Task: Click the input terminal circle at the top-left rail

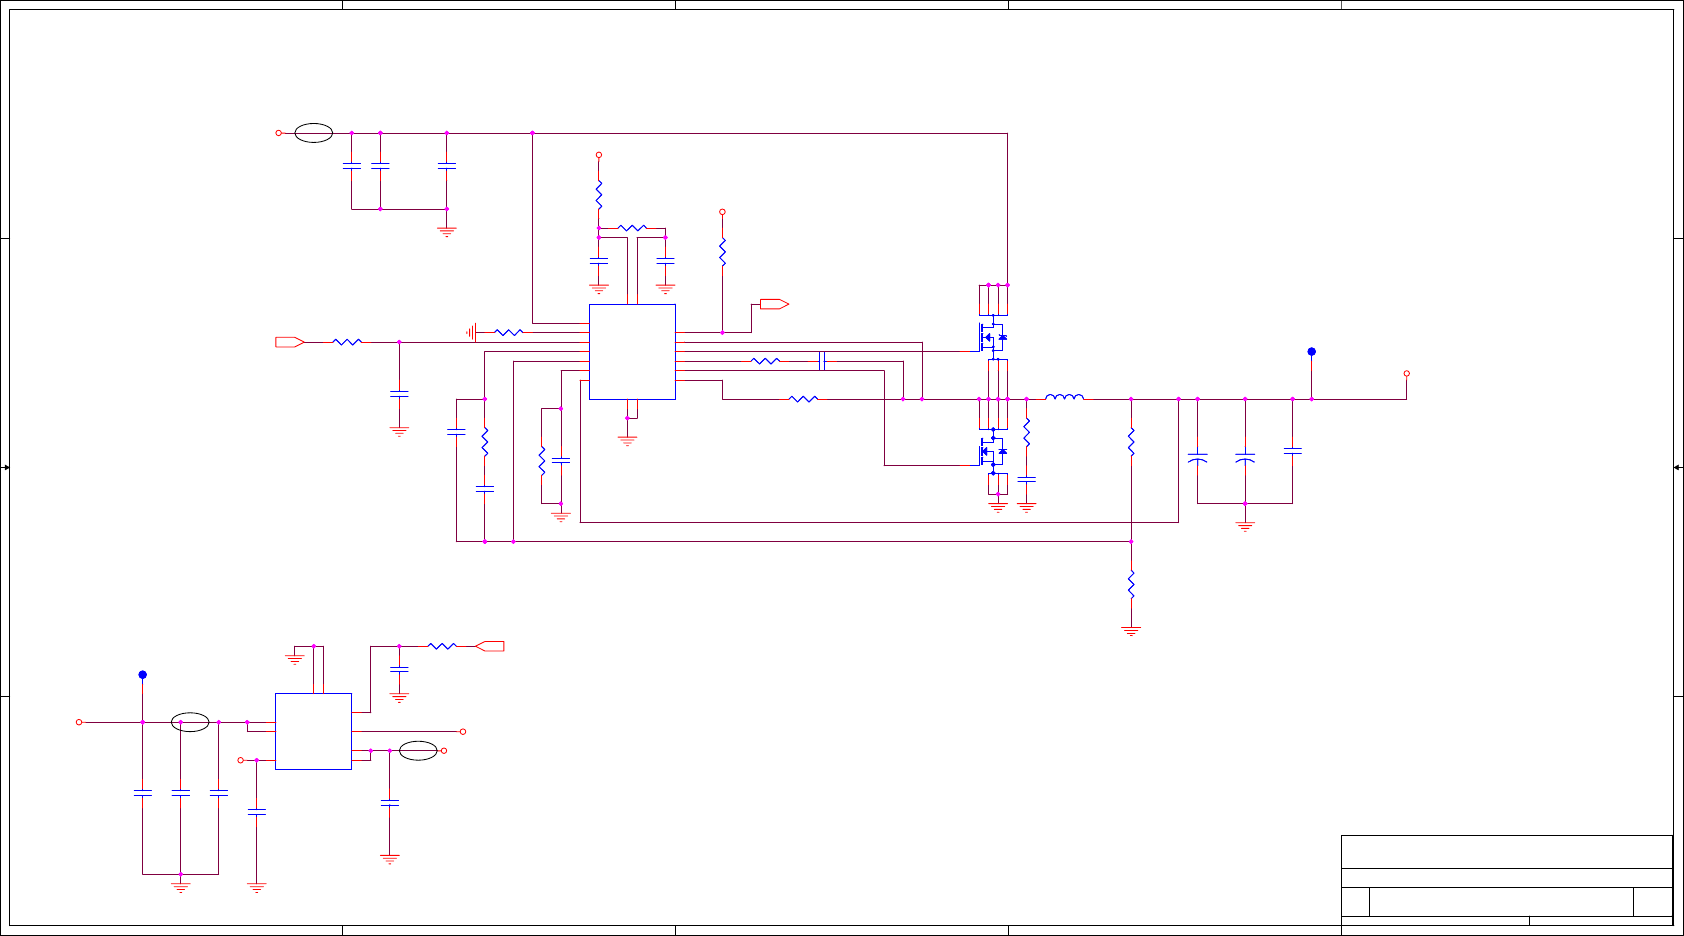Action: pyautogui.click(x=279, y=132)
